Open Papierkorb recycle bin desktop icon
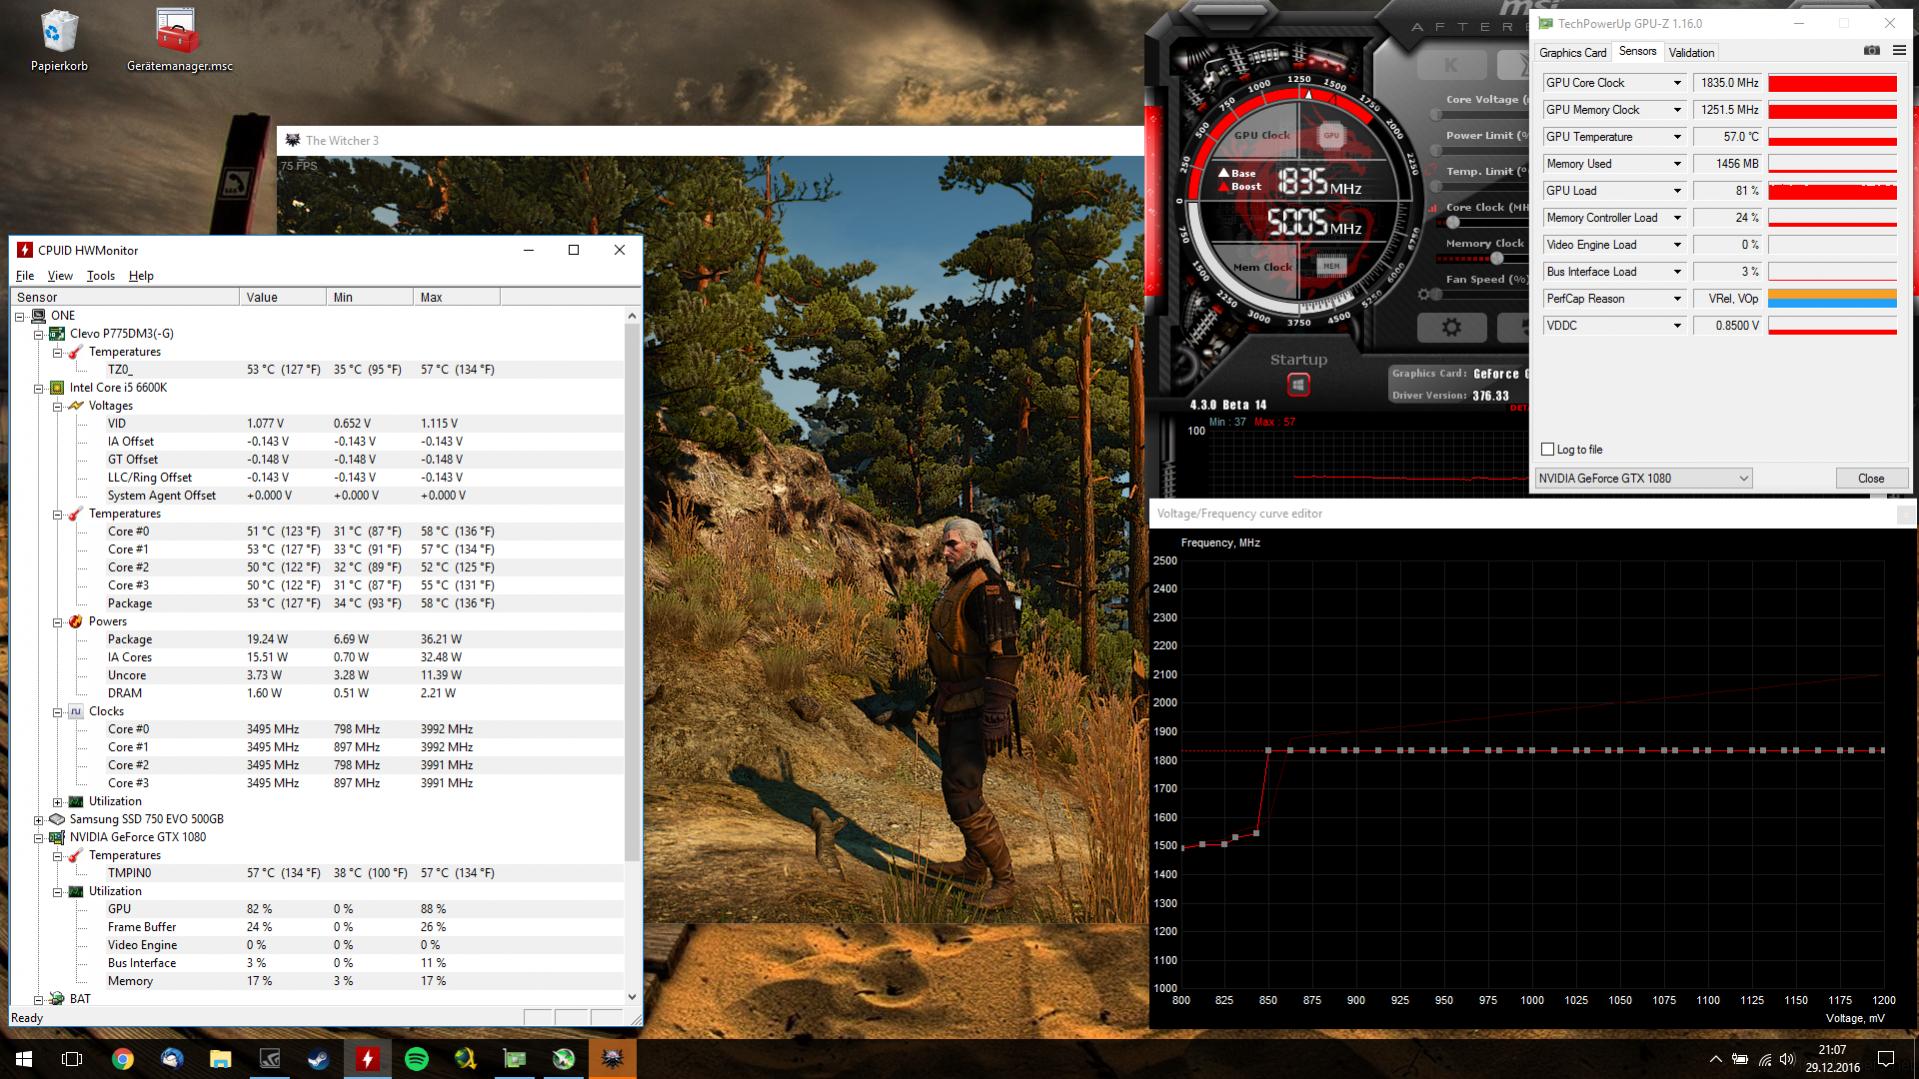Viewport: 1919px width, 1079px height. [59, 40]
